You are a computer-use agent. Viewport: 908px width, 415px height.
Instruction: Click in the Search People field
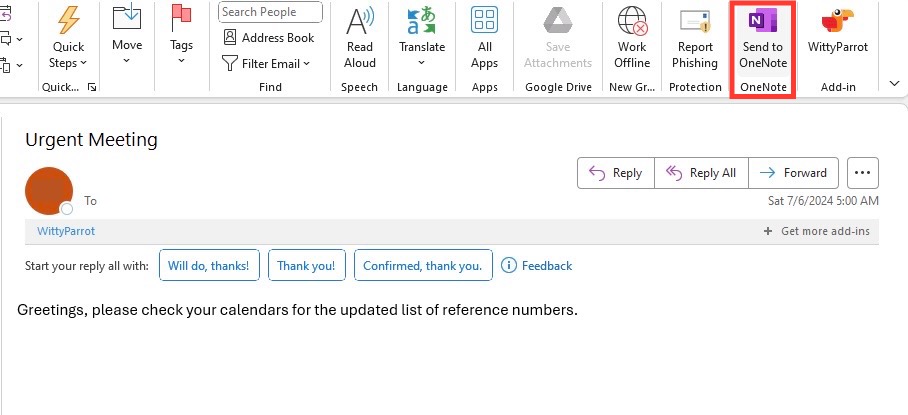point(270,12)
